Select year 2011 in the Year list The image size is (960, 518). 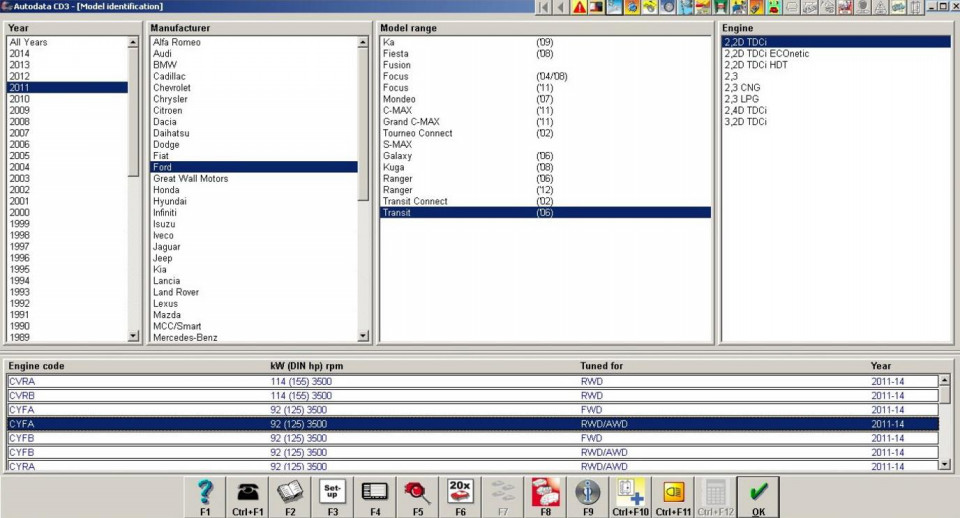pyautogui.click(x=67, y=88)
